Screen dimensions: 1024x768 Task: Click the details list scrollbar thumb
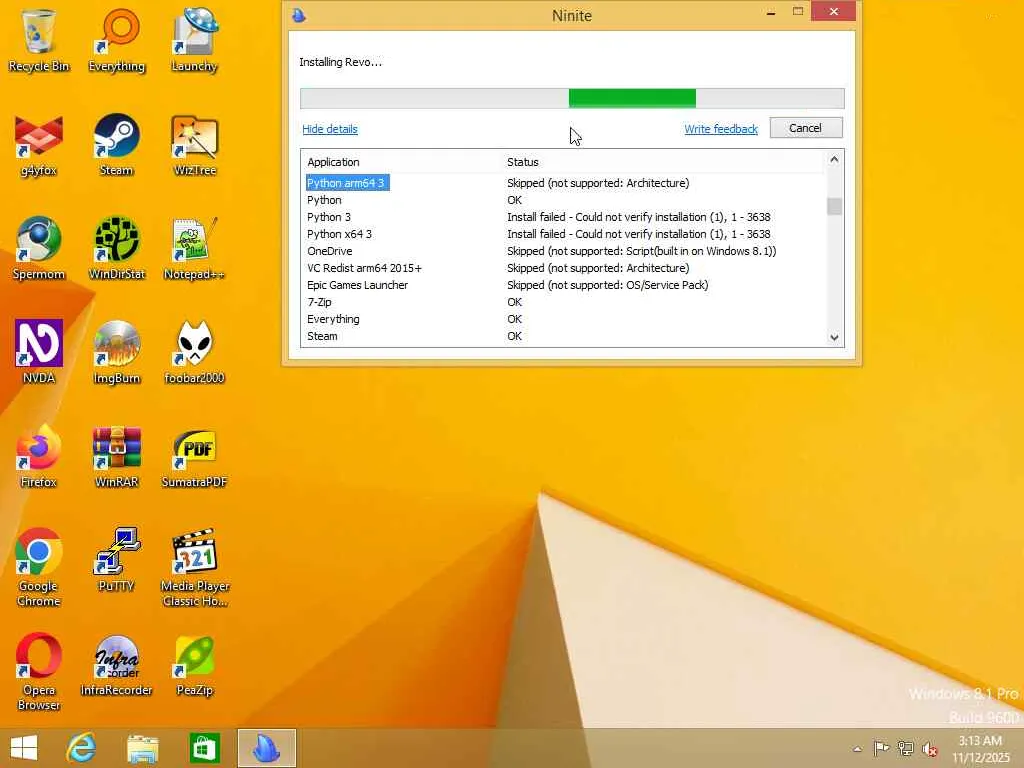[x=834, y=206]
